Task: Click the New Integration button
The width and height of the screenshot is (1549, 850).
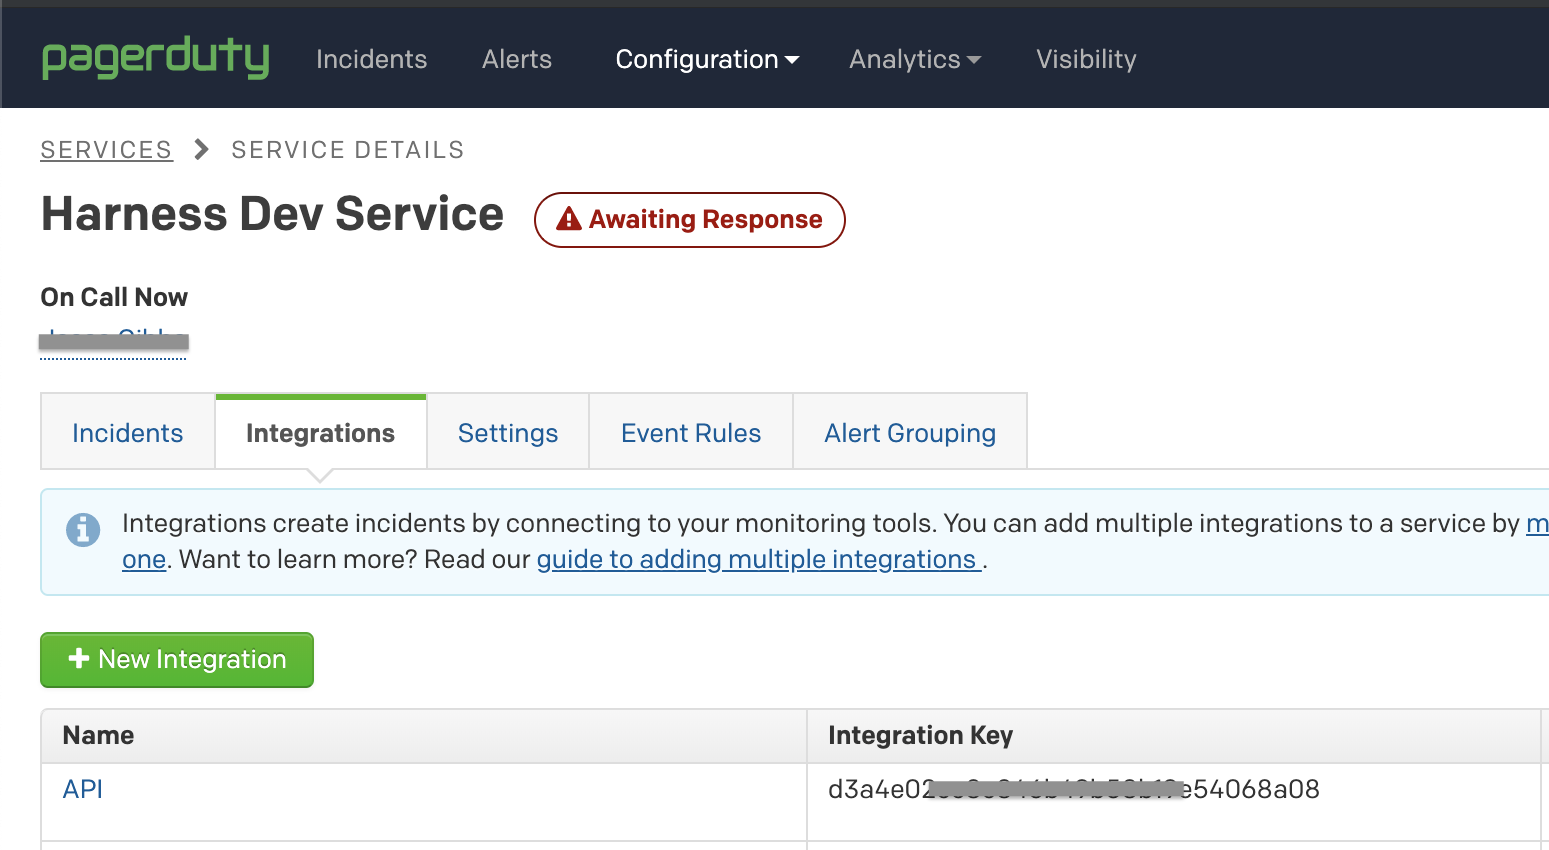Action: pyautogui.click(x=177, y=660)
